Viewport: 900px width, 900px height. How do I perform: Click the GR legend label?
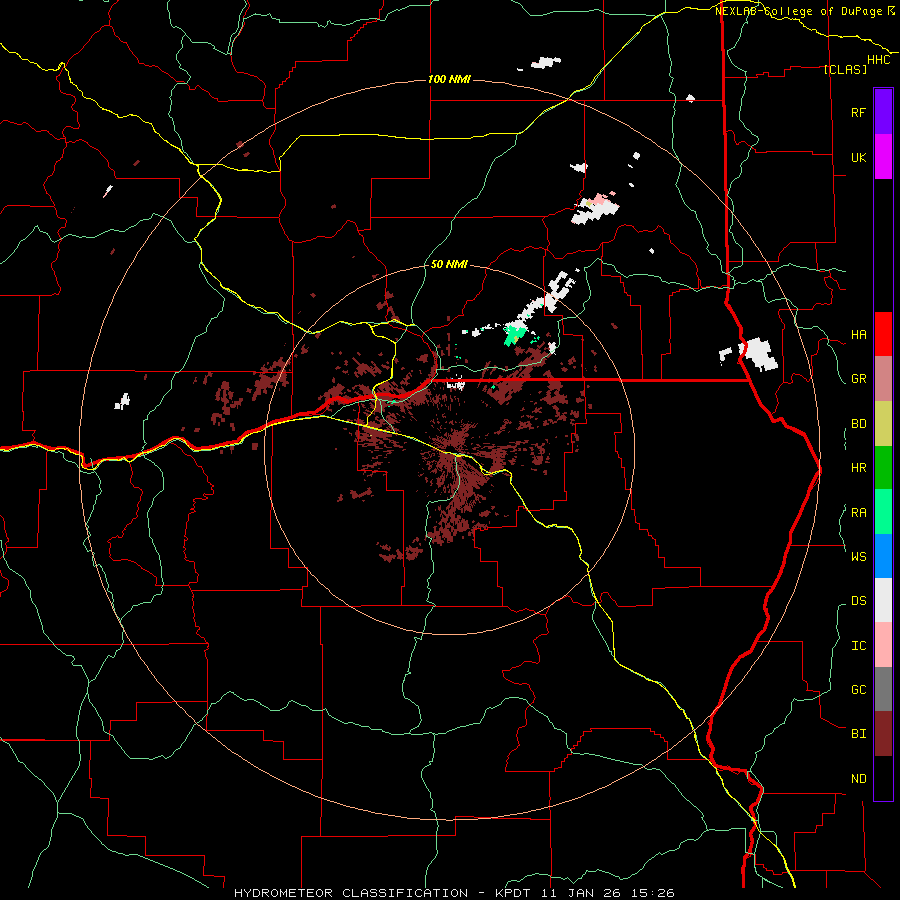tap(858, 379)
